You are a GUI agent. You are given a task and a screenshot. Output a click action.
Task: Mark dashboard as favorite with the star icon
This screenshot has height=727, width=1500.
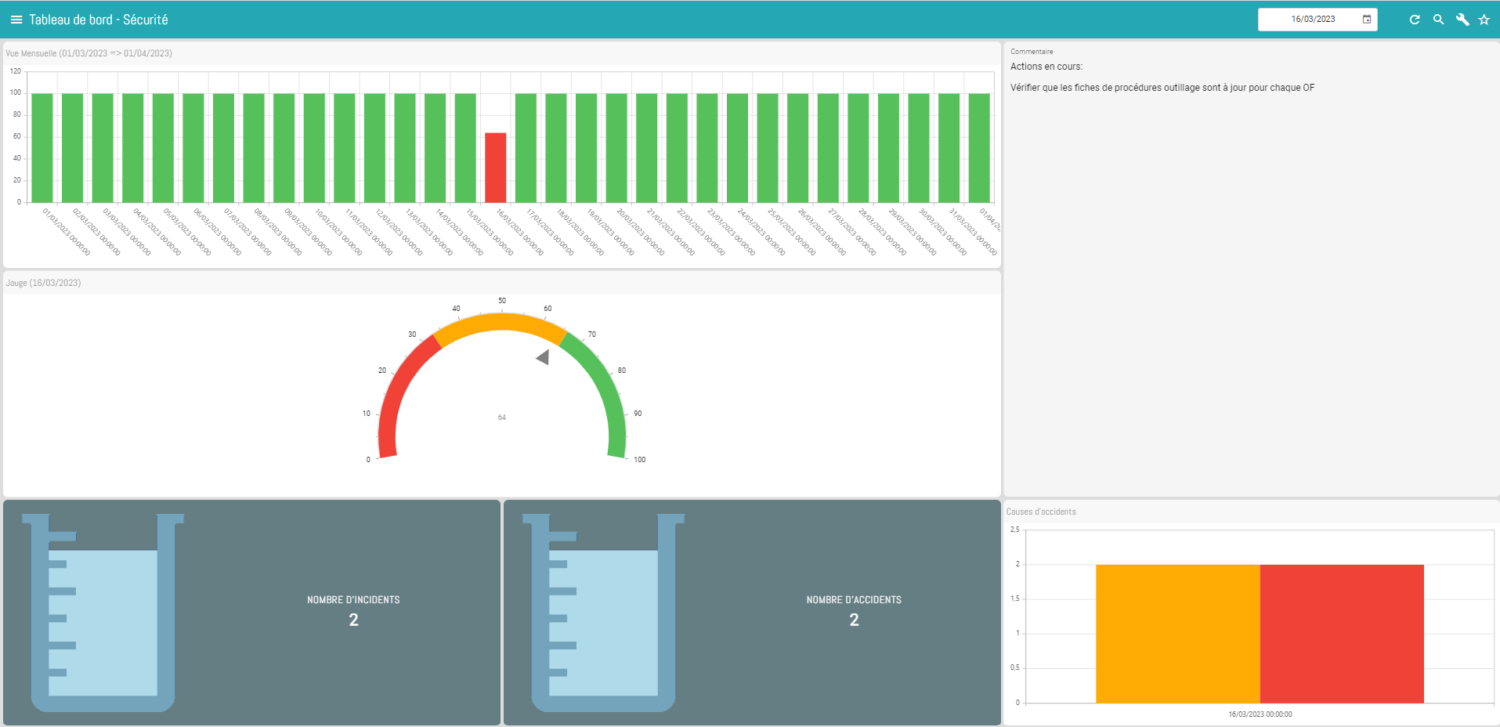(1486, 18)
